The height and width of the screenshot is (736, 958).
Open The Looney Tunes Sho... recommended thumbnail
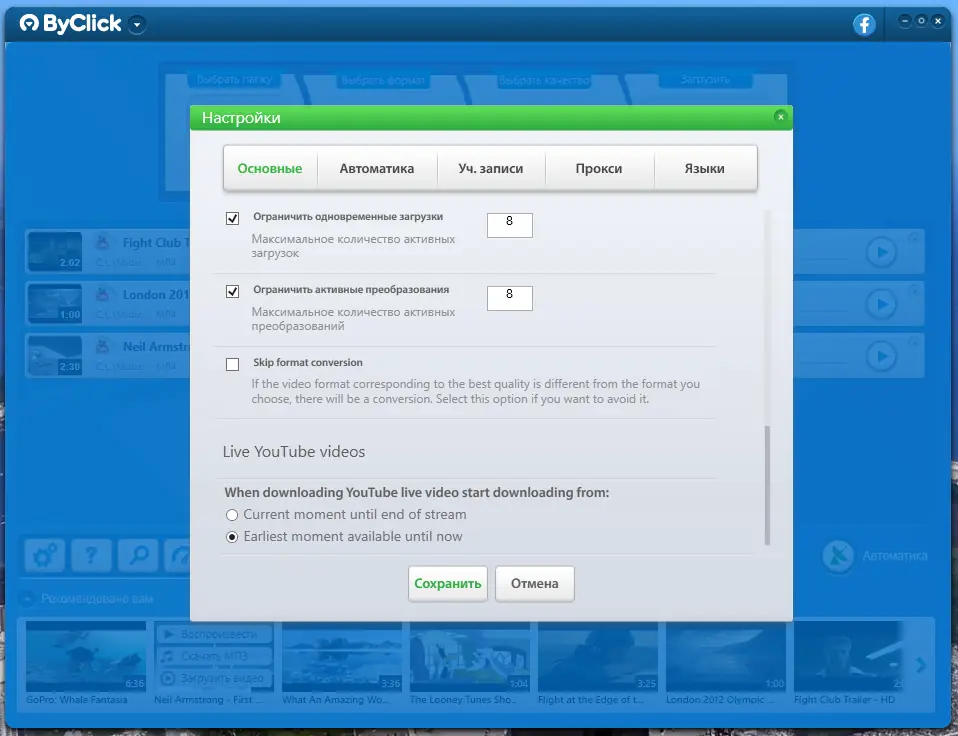[x=470, y=657]
